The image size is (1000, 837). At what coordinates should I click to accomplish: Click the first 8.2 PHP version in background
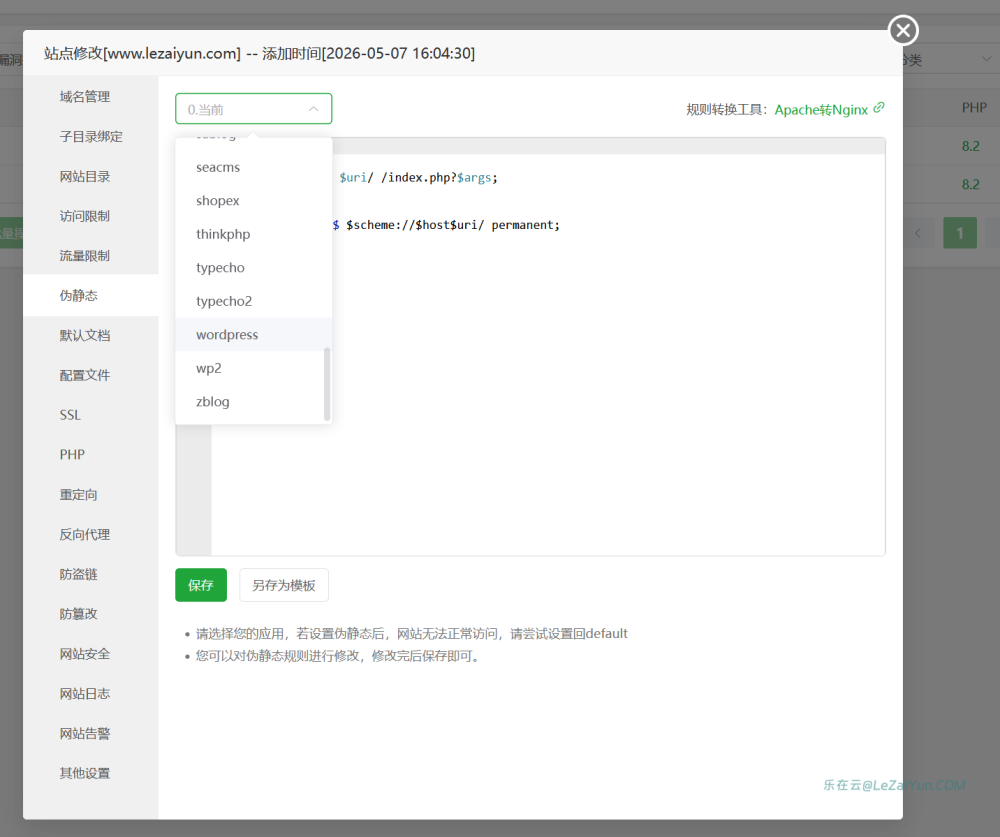pyautogui.click(x=971, y=146)
